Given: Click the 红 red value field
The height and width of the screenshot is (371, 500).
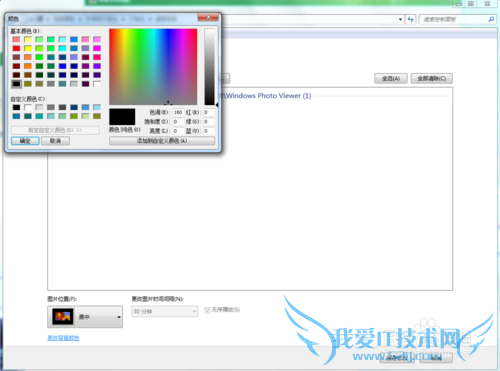Looking at the screenshot, I should coord(209,112).
